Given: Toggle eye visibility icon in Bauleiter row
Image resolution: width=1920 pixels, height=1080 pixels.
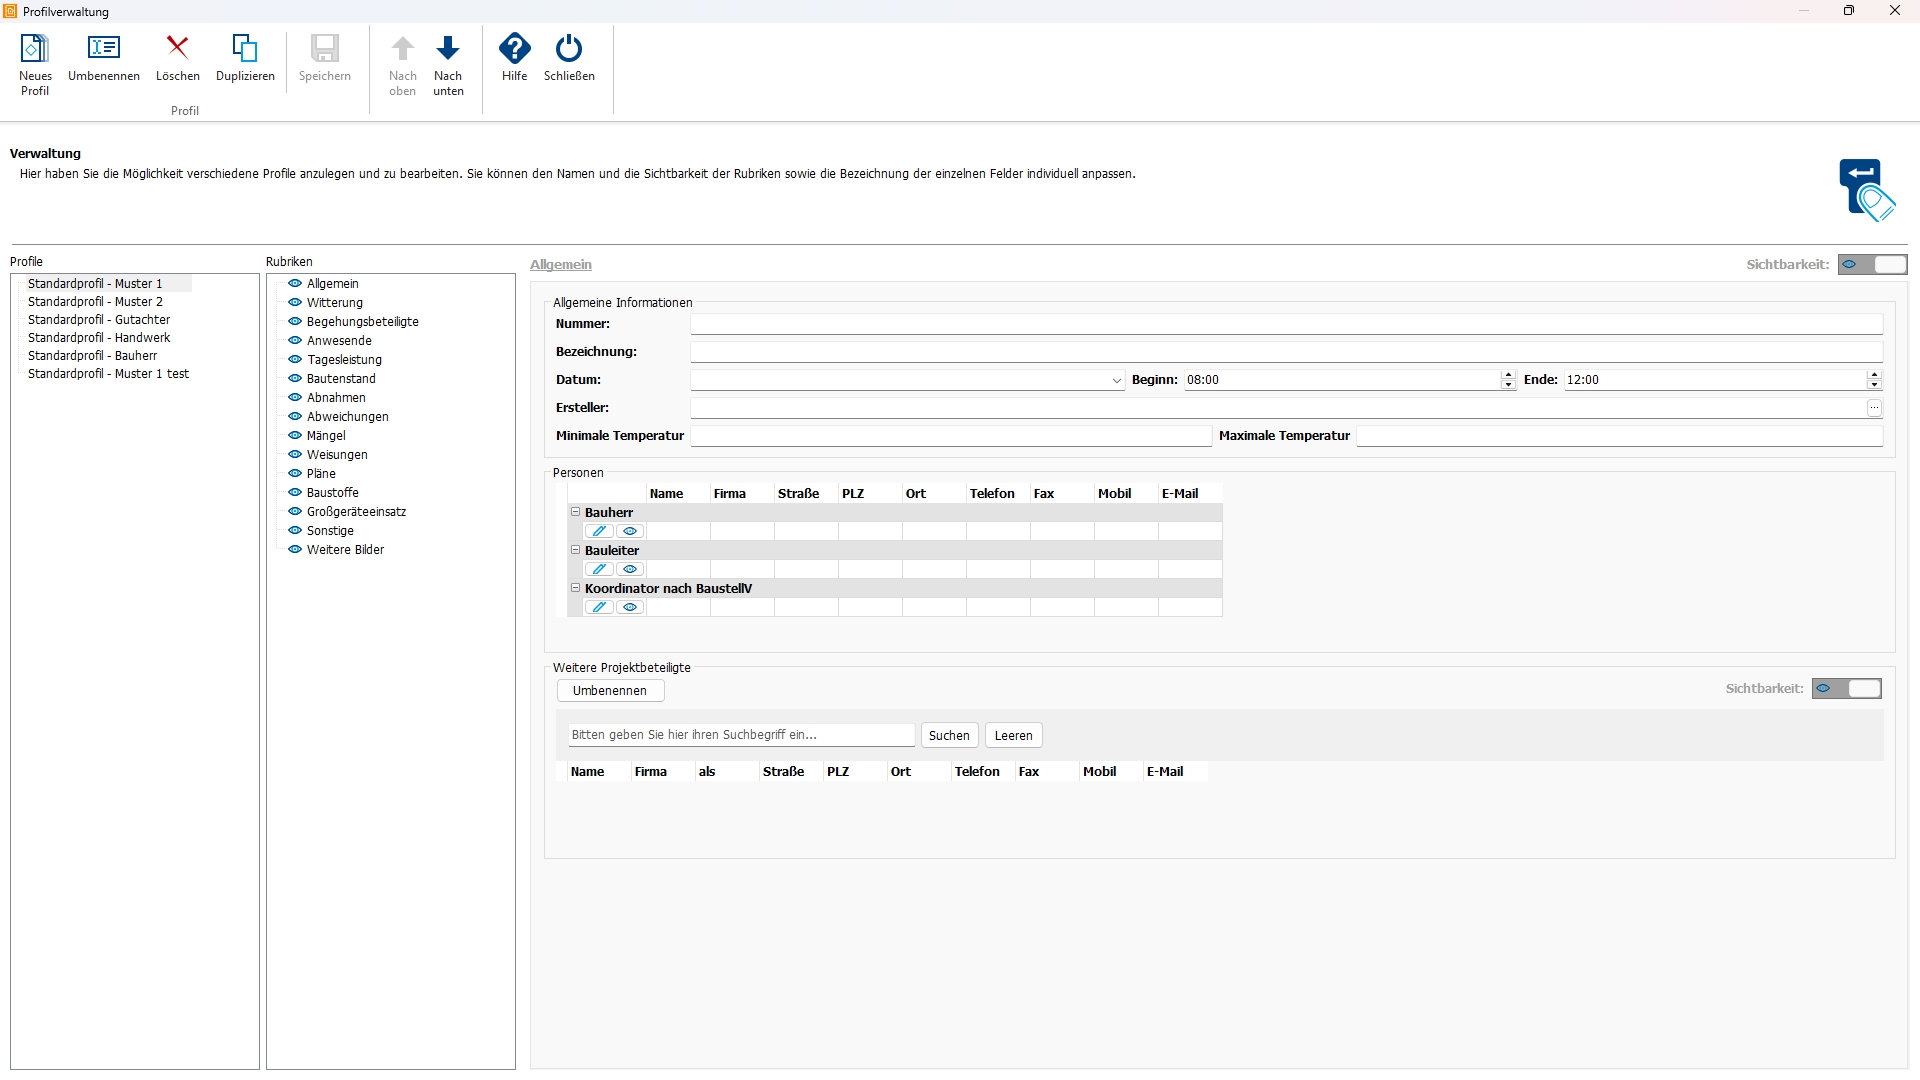Looking at the screenshot, I should tap(630, 569).
